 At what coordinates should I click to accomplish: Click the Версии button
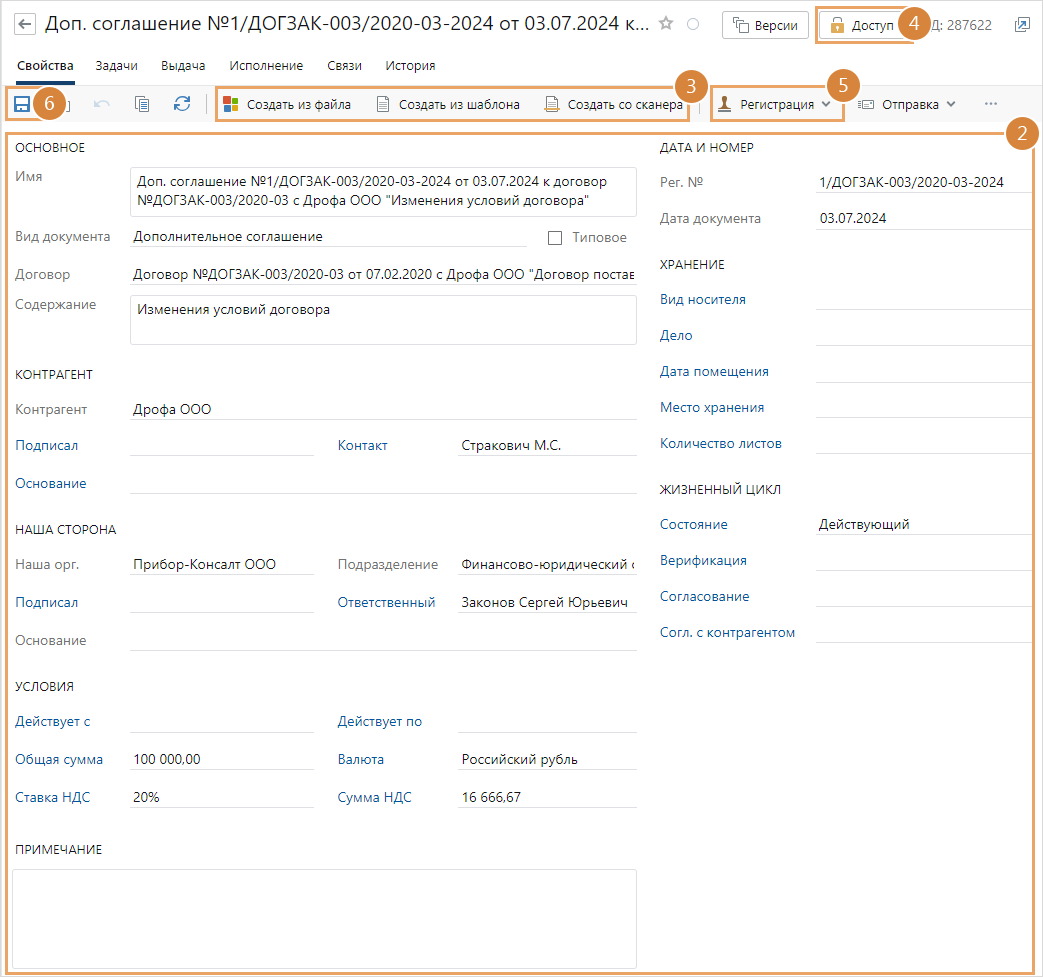[x=765, y=26]
